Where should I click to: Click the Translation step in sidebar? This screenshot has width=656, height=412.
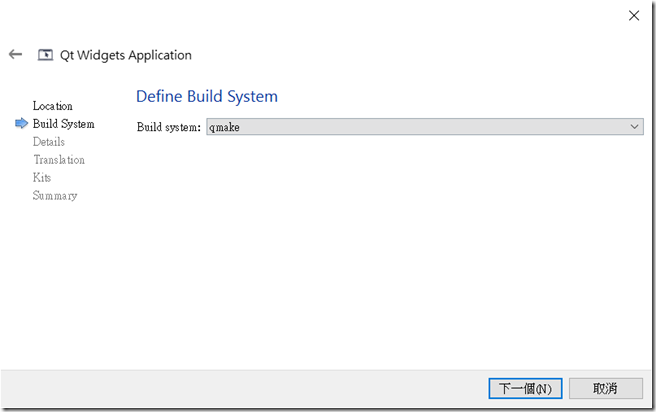click(x=59, y=160)
